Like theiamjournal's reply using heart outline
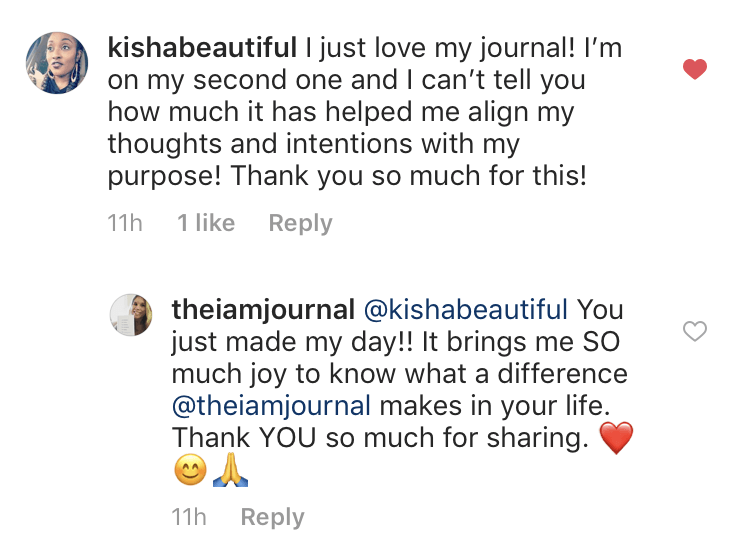Image resolution: width=749 pixels, height=543 pixels. point(694,331)
